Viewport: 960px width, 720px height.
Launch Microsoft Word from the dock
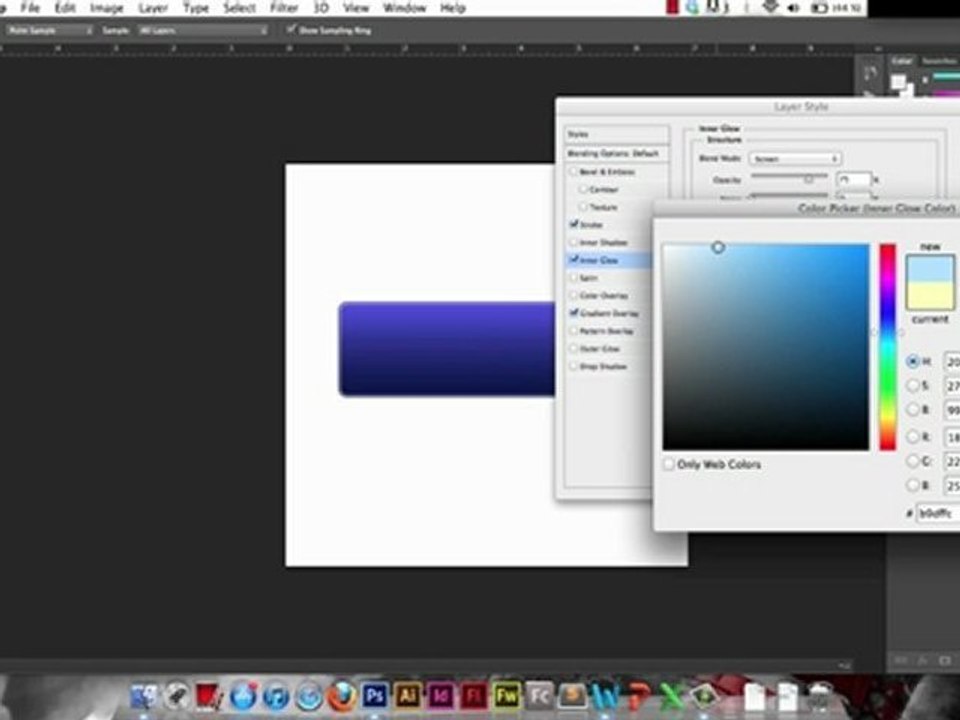[606, 696]
